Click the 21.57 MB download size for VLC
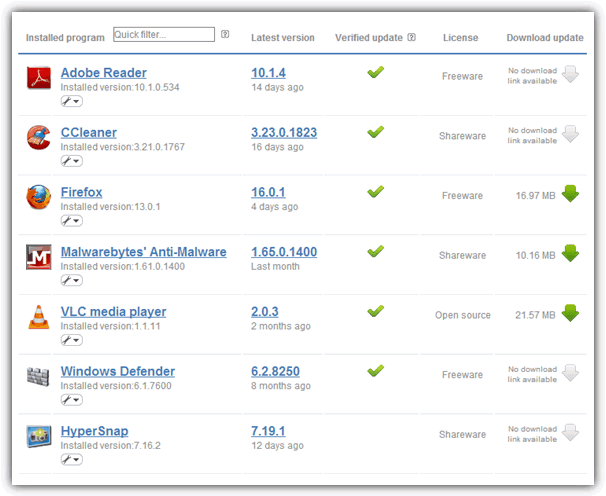 click(x=535, y=315)
